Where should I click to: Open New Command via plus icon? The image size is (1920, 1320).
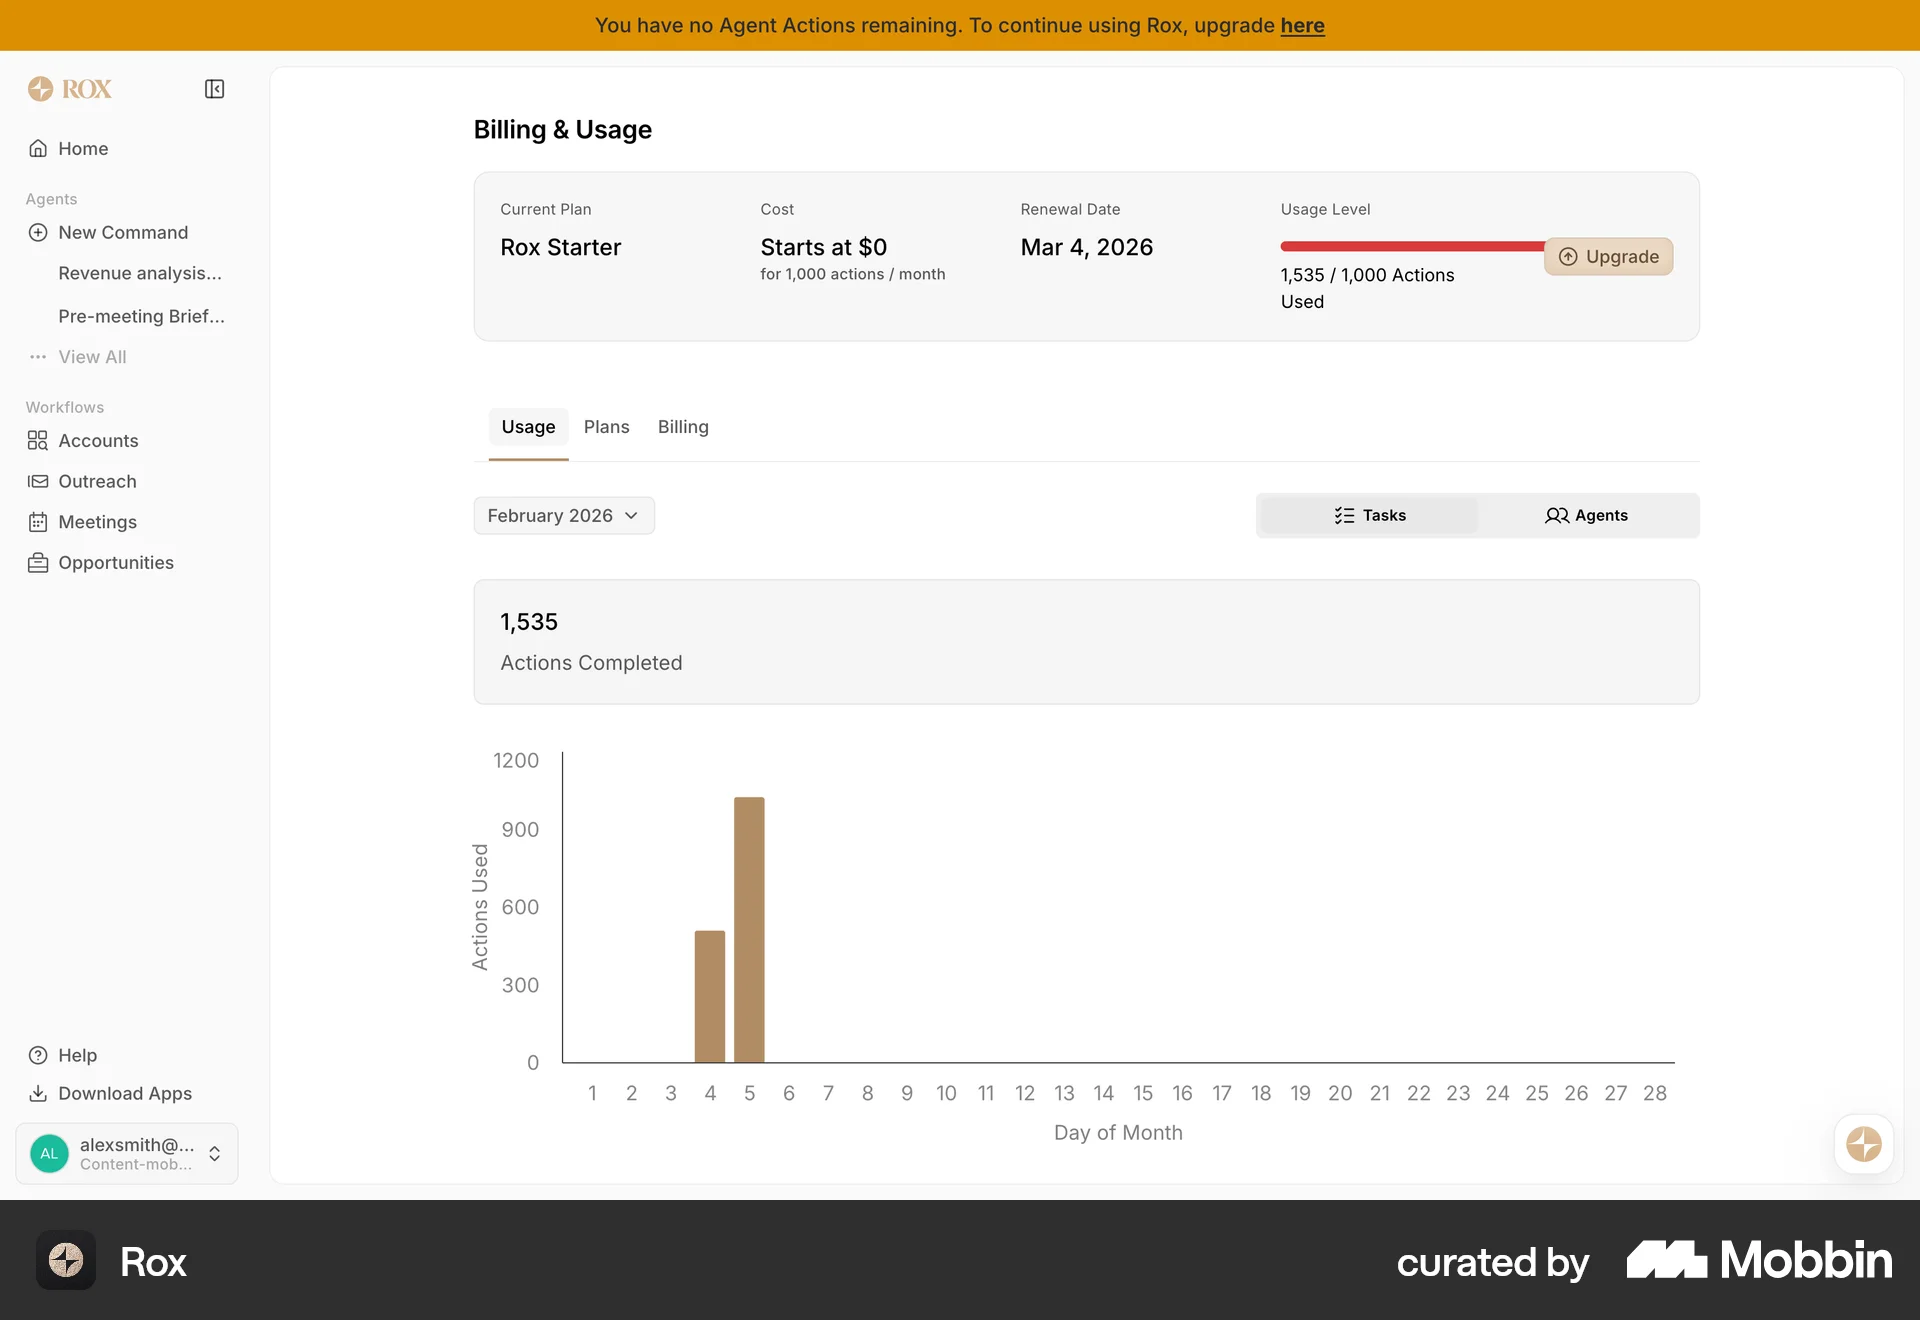pos(38,232)
